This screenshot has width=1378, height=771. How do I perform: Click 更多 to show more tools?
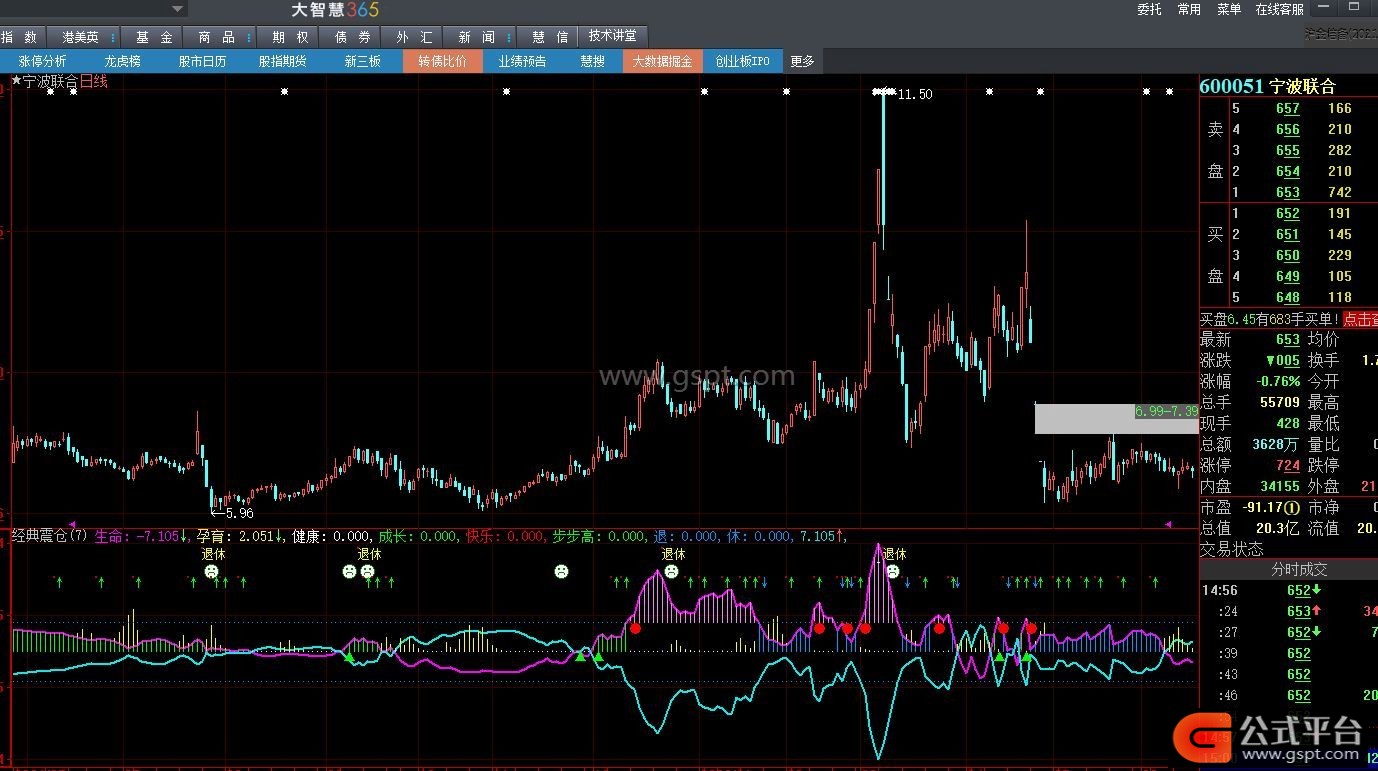point(802,61)
